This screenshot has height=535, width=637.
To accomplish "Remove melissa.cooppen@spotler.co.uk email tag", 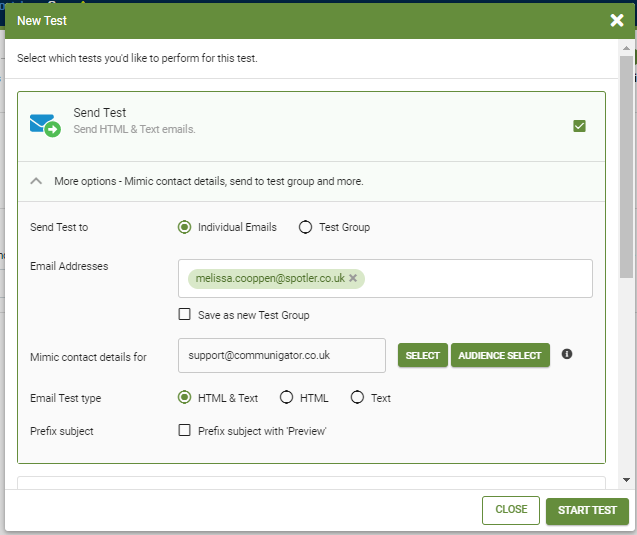I will point(353,278).
